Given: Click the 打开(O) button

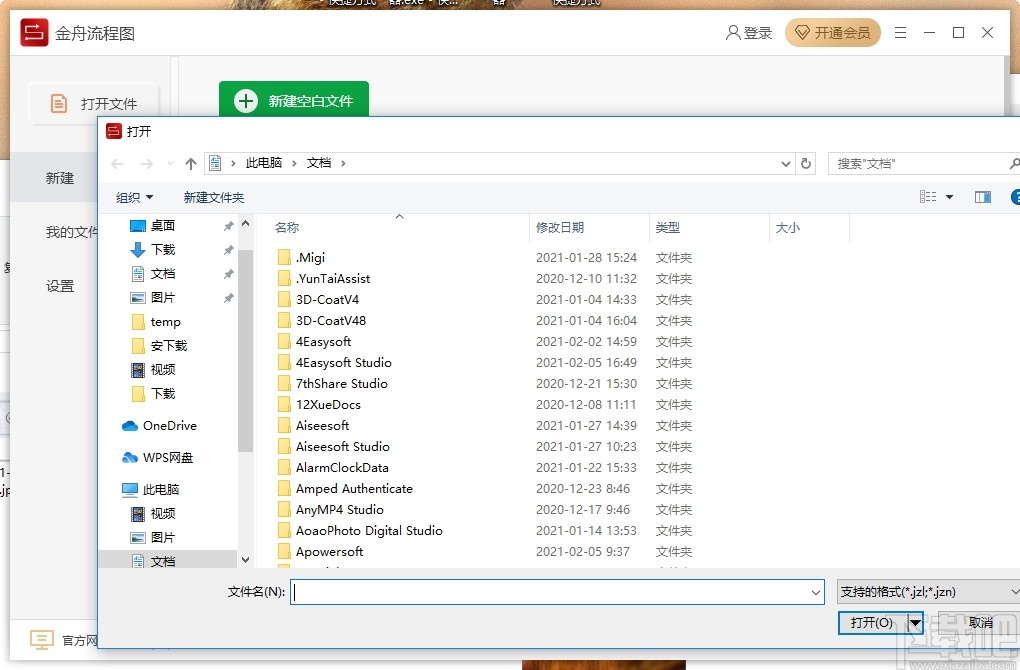Looking at the screenshot, I should click(x=872, y=623).
